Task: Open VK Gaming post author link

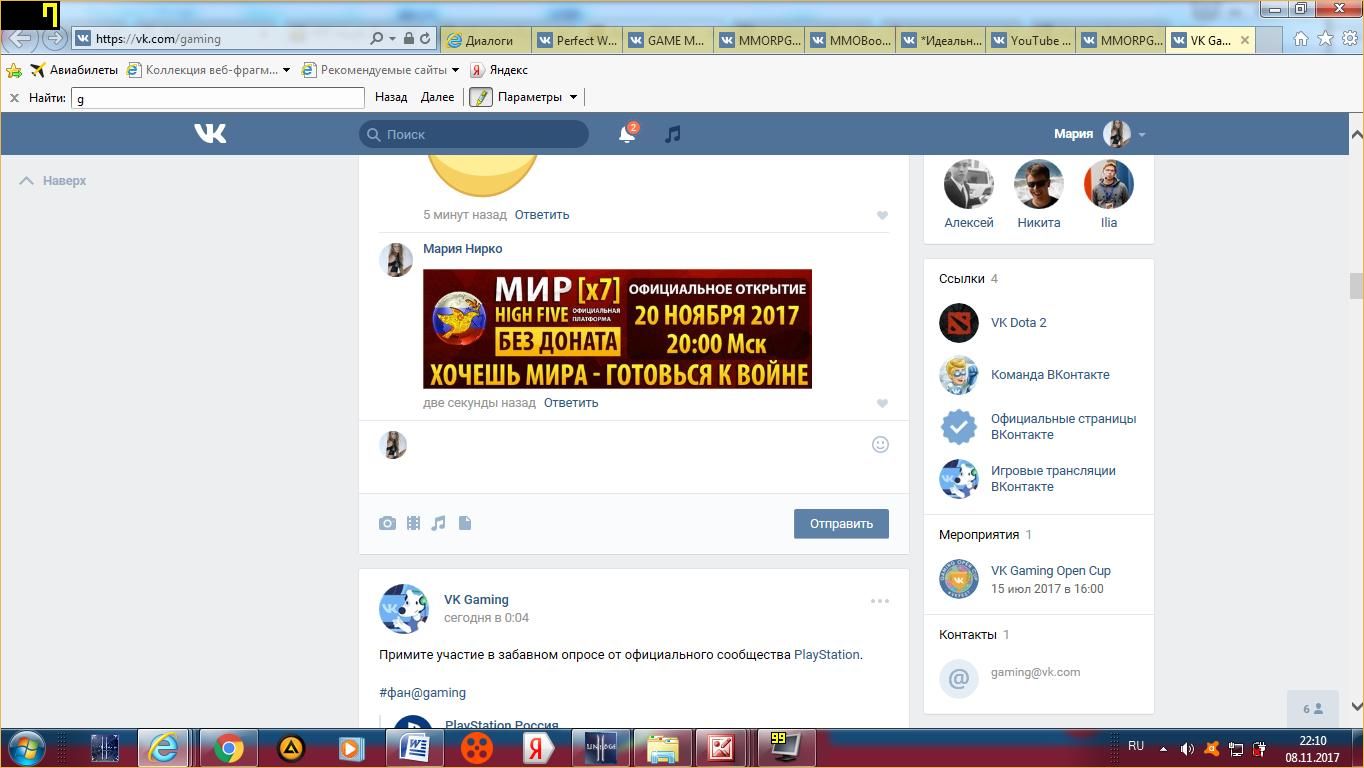Action: pos(476,600)
